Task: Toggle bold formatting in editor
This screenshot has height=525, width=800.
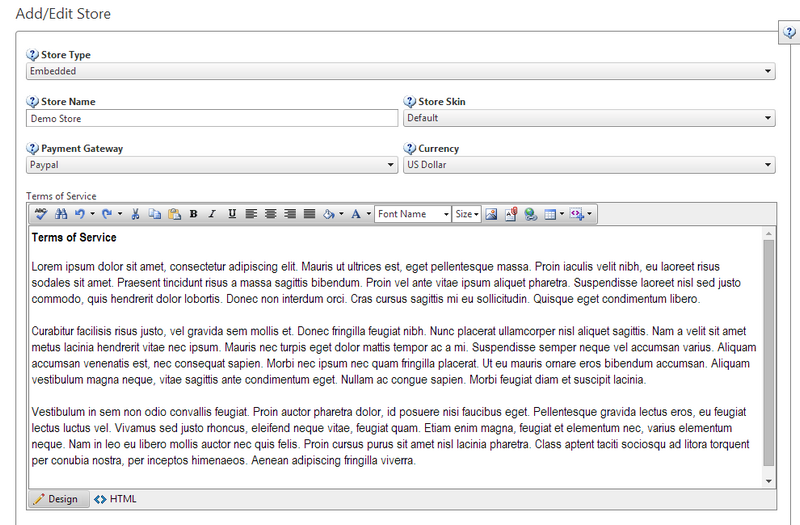Action: 193,214
